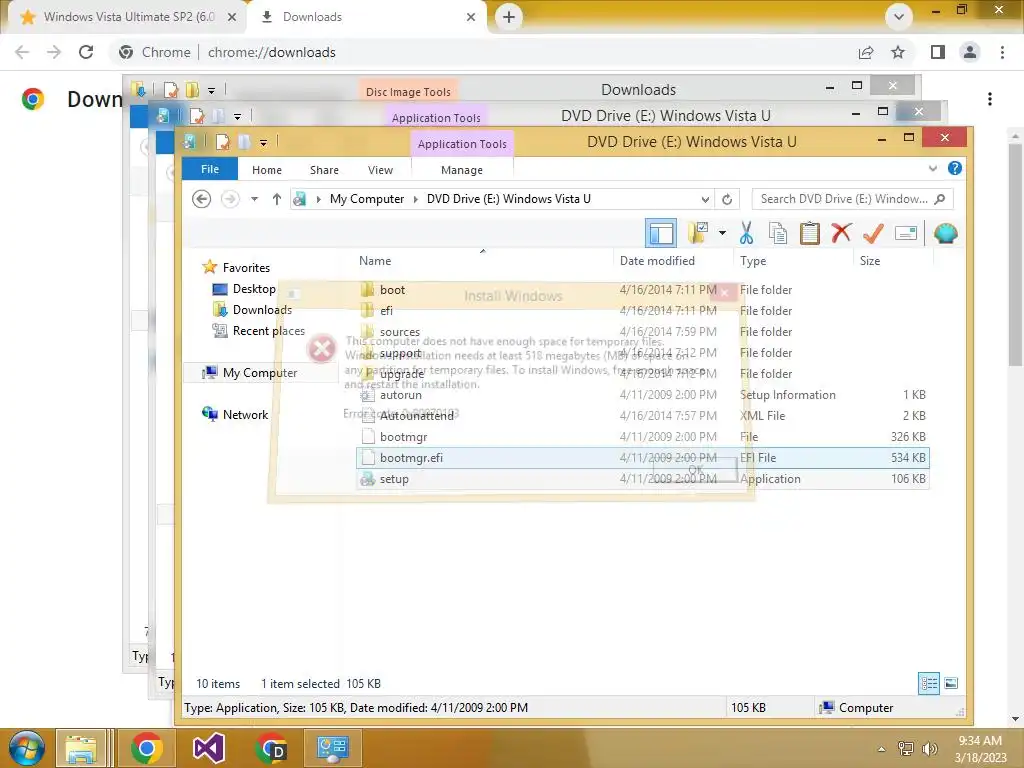Select My Computer in navigation pane
Screen dimensions: 1024x768
[x=259, y=372]
